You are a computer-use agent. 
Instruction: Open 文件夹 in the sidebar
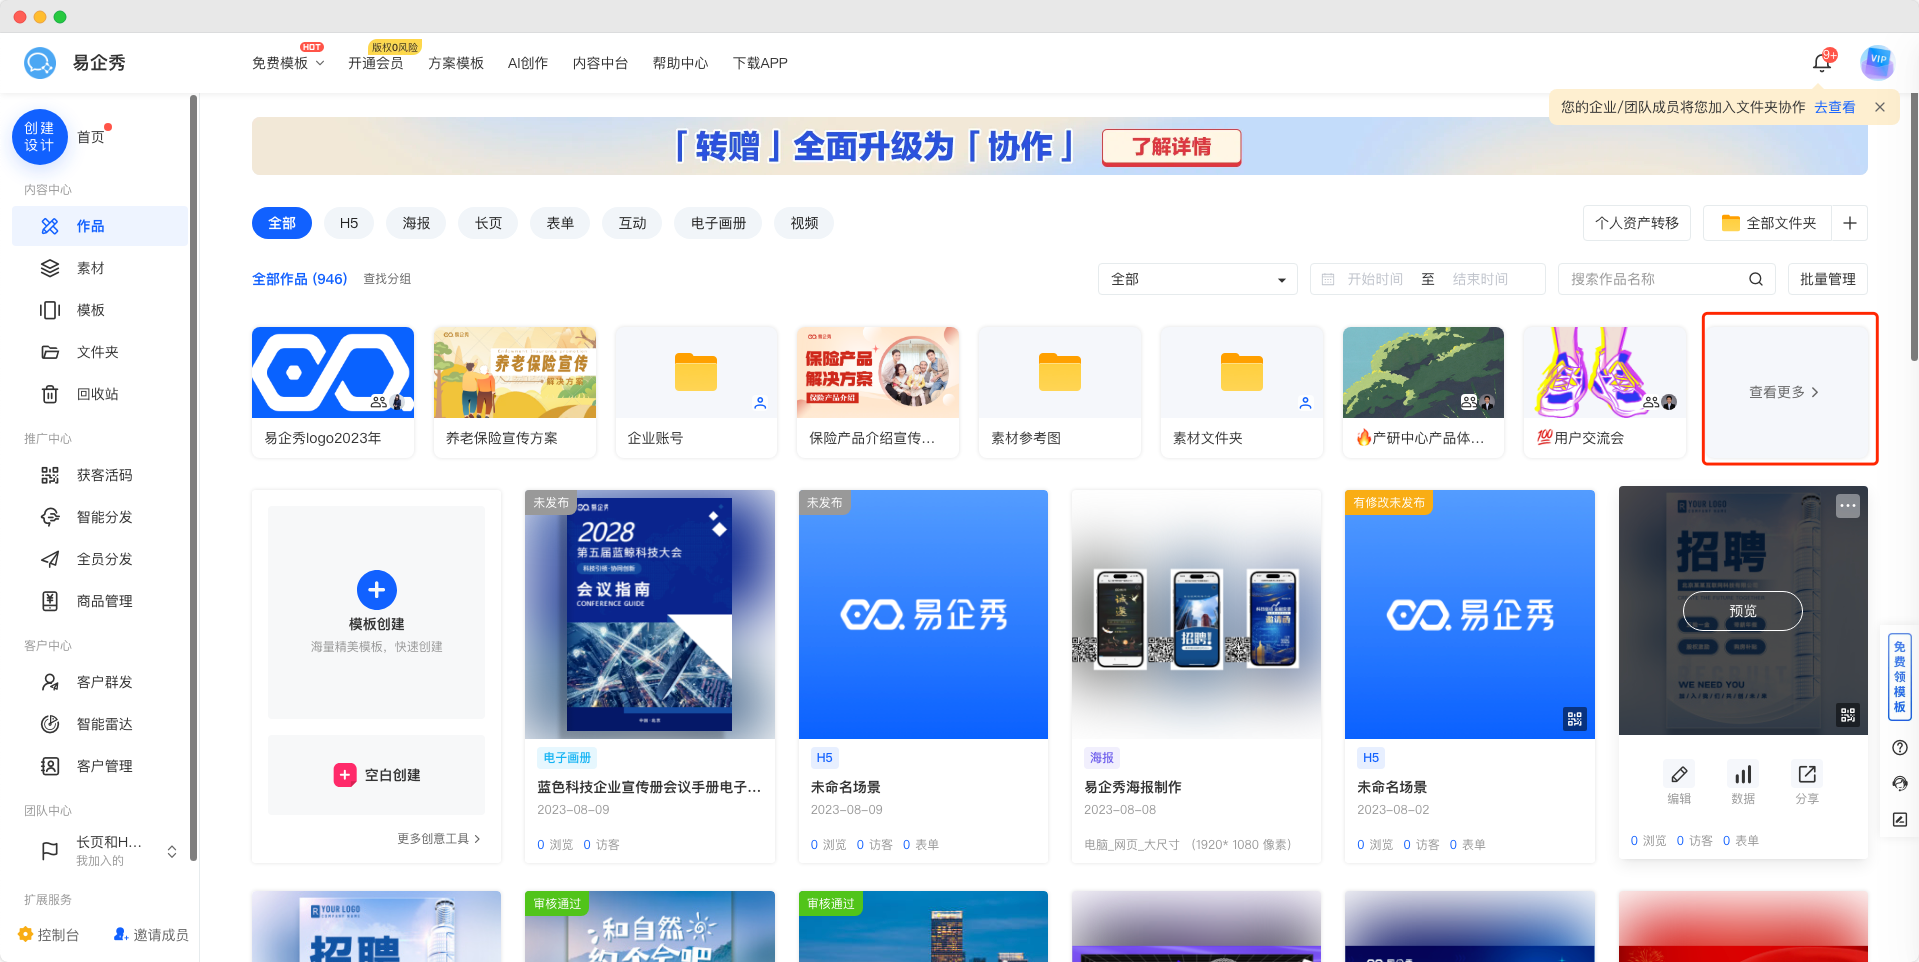100,352
